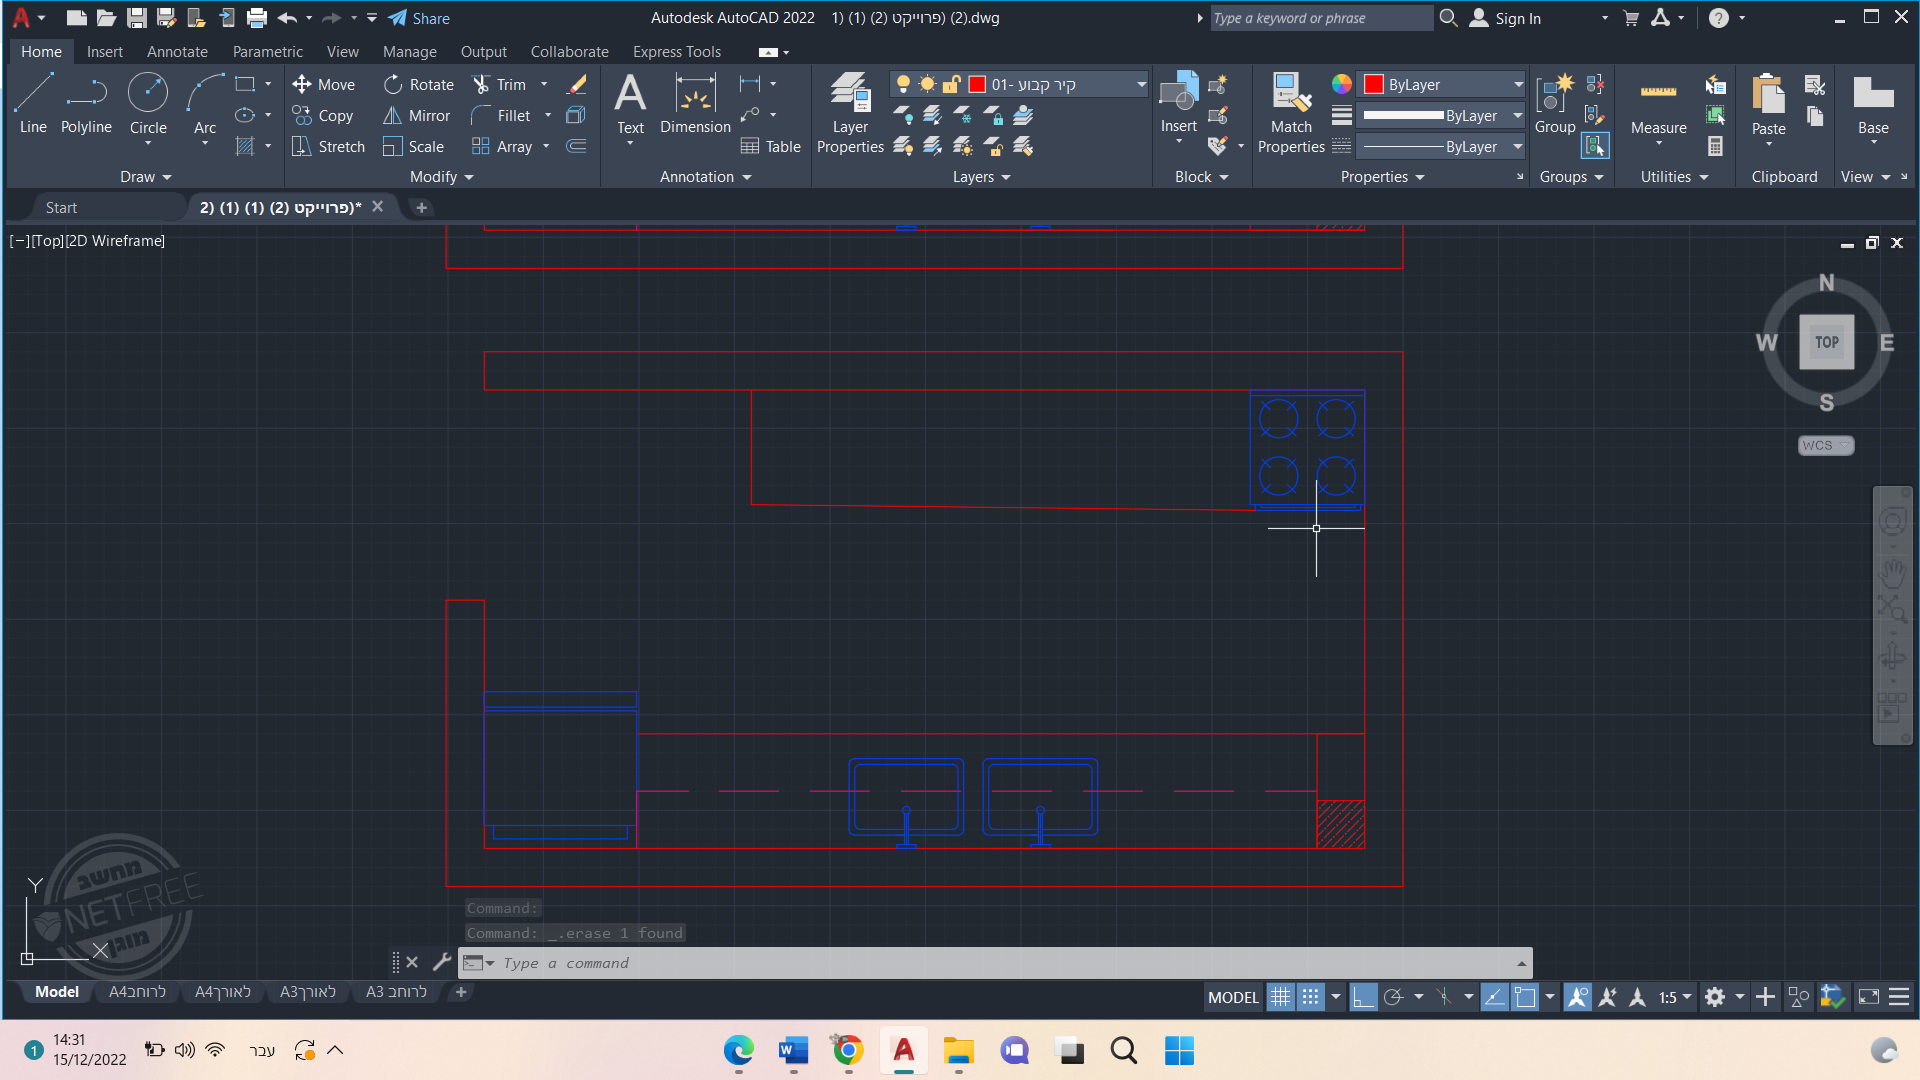
Task: Toggle ortho mode in status bar
Action: [1363, 997]
